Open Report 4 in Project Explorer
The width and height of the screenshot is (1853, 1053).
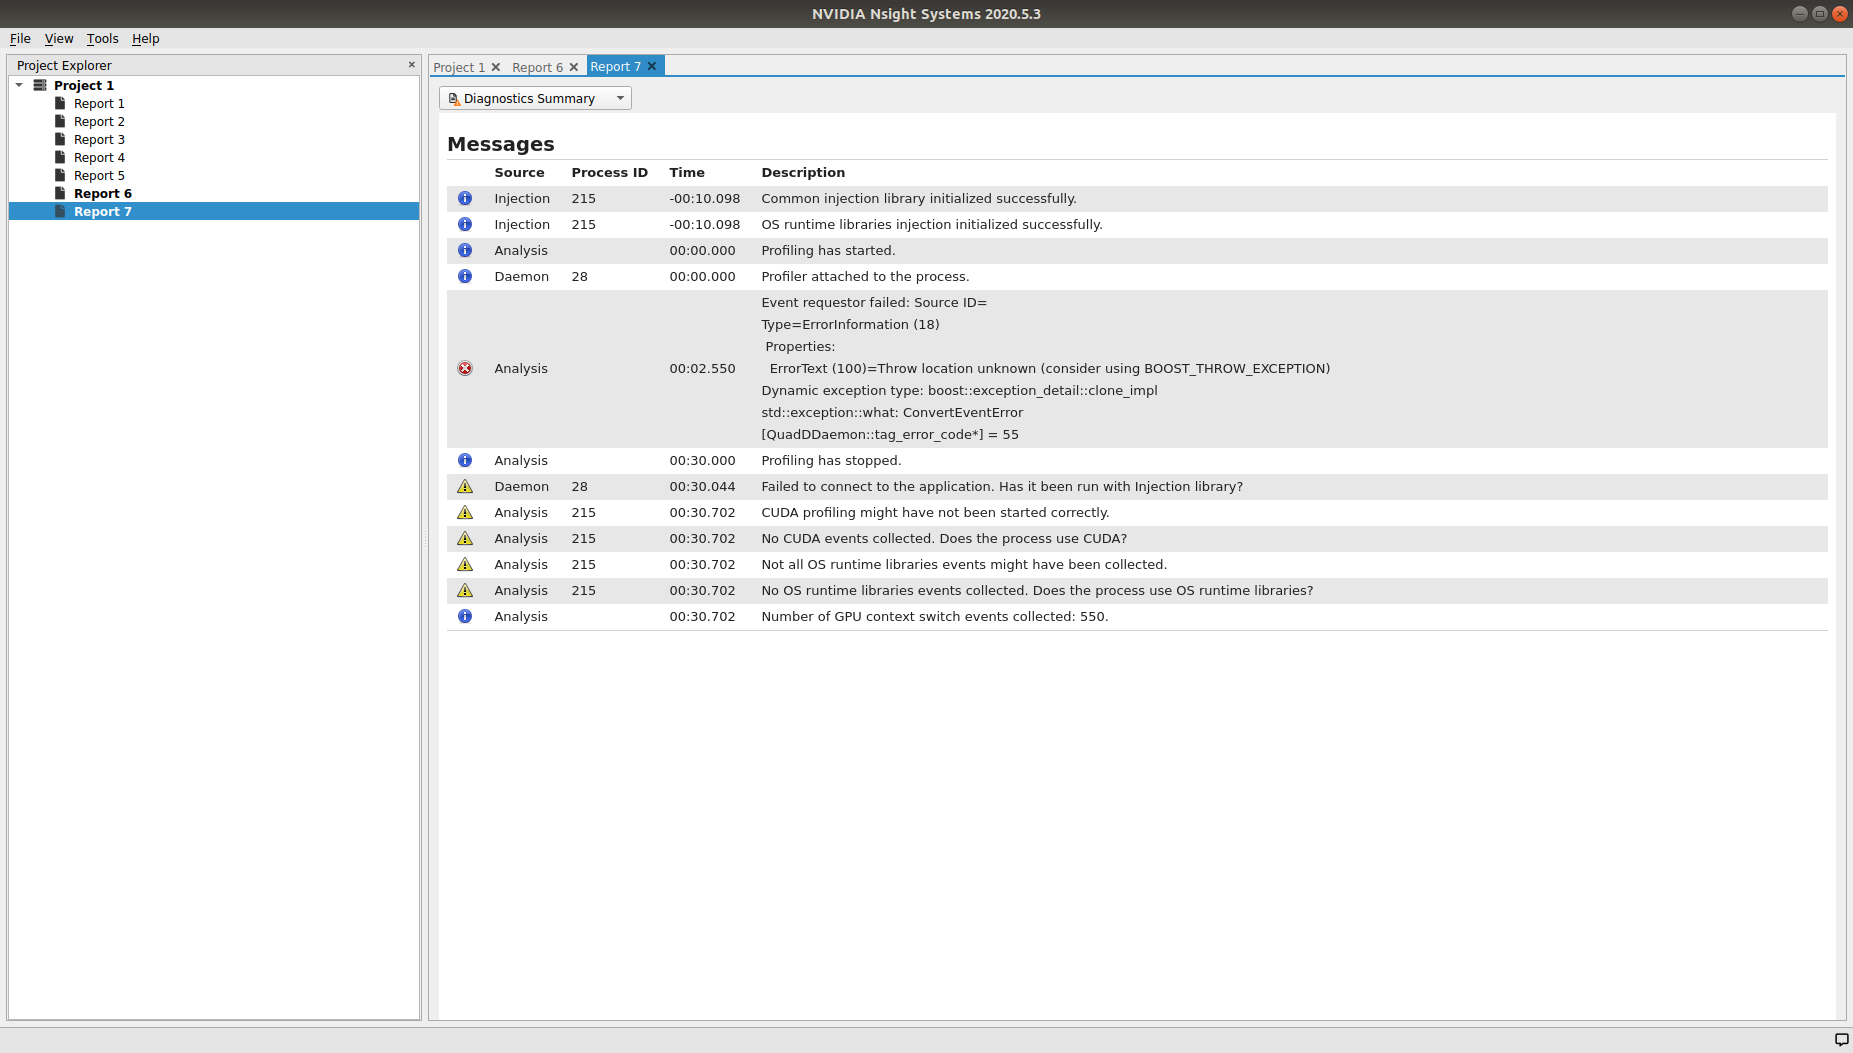tap(99, 158)
